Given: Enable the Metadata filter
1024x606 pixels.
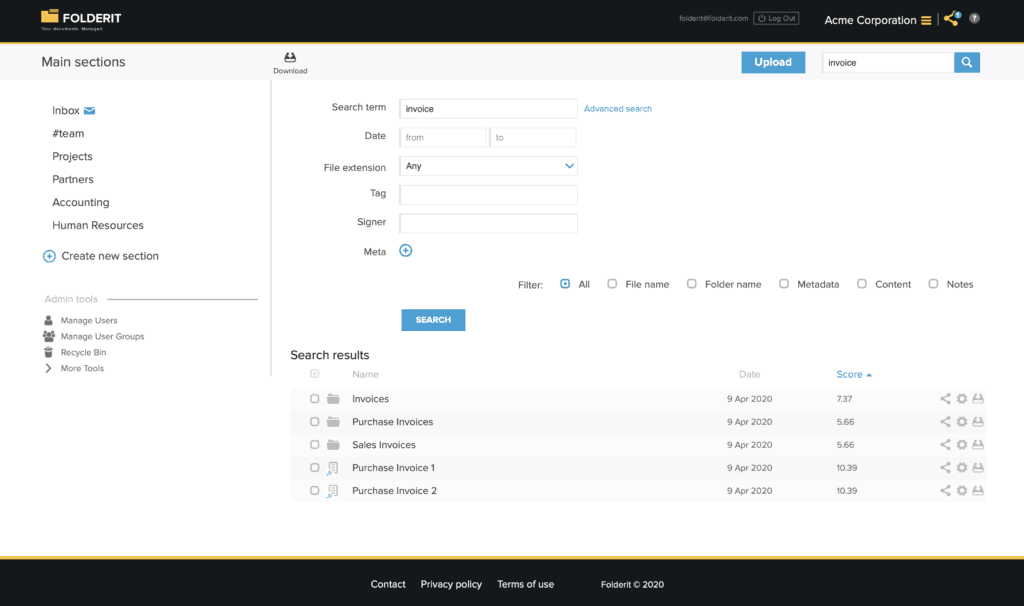Looking at the screenshot, I should coord(784,284).
